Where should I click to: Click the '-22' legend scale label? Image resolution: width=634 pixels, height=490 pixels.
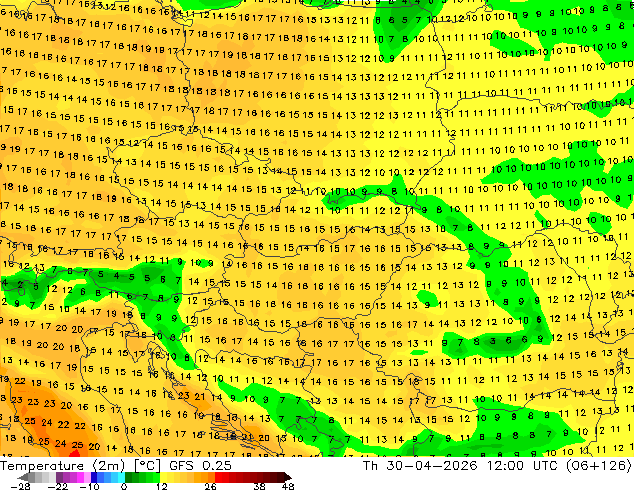57,486
